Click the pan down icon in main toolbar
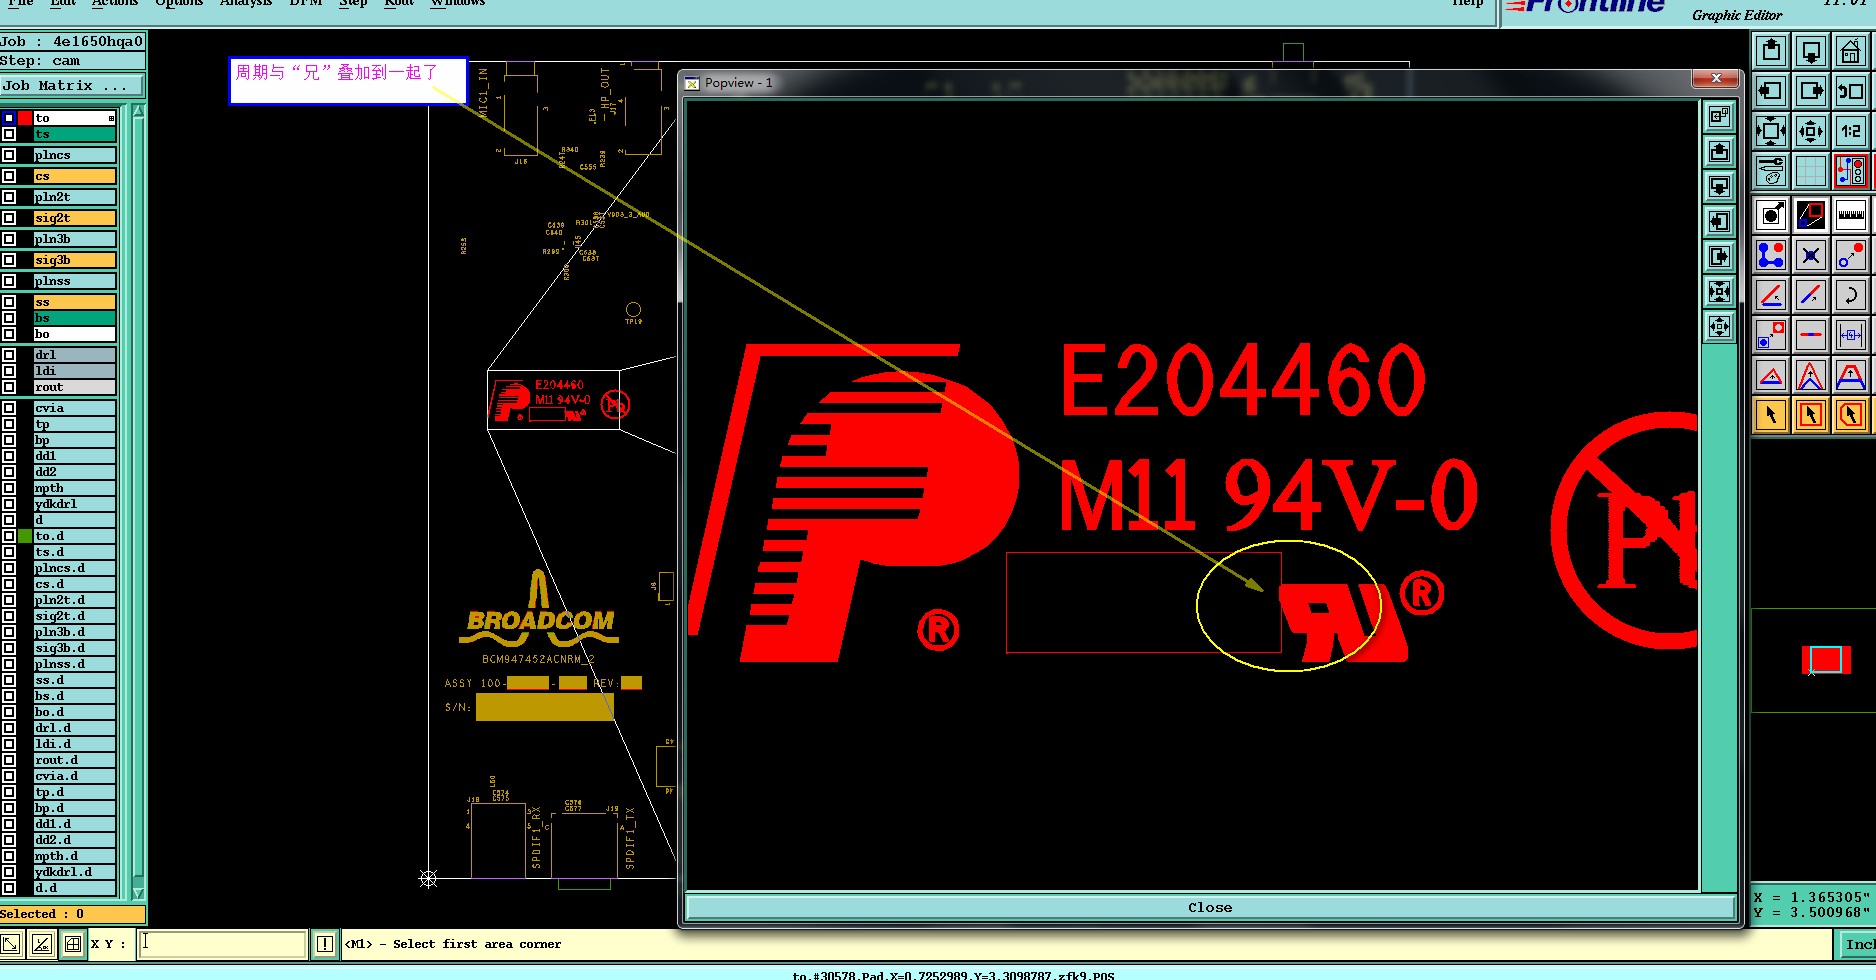1876x980 pixels. [1811, 51]
